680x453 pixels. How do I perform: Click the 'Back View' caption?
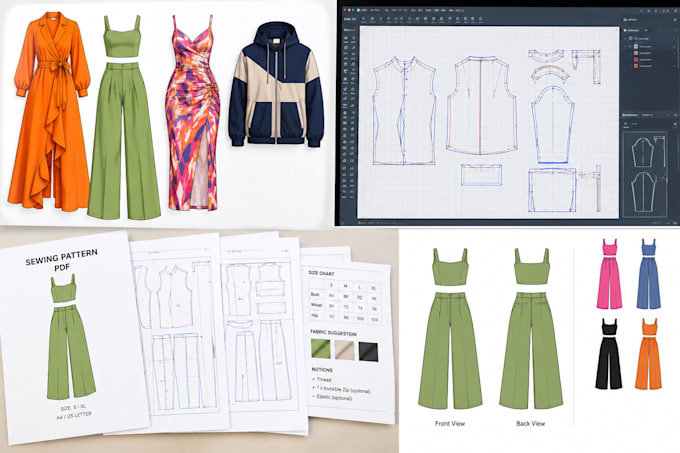pyautogui.click(x=530, y=424)
